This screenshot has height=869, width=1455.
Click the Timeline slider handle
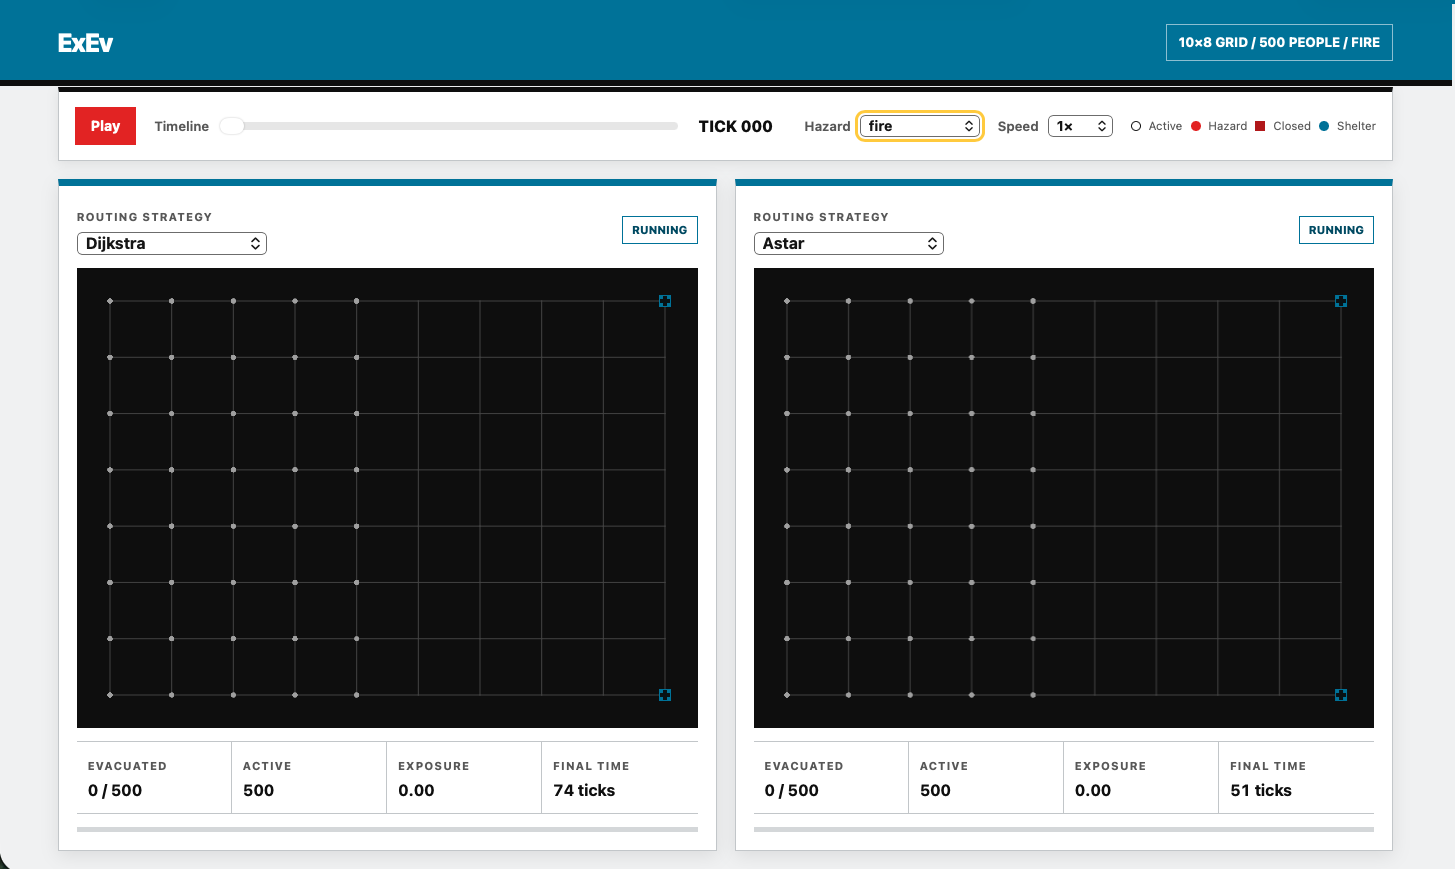(x=231, y=126)
